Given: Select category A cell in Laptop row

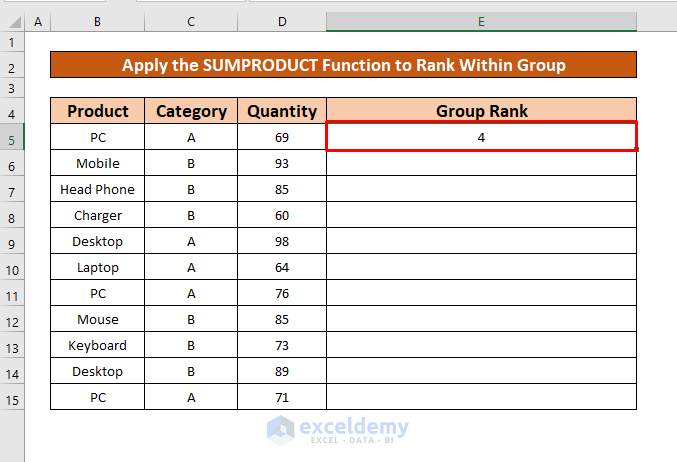Looking at the screenshot, I should pyautogui.click(x=191, y=267).
